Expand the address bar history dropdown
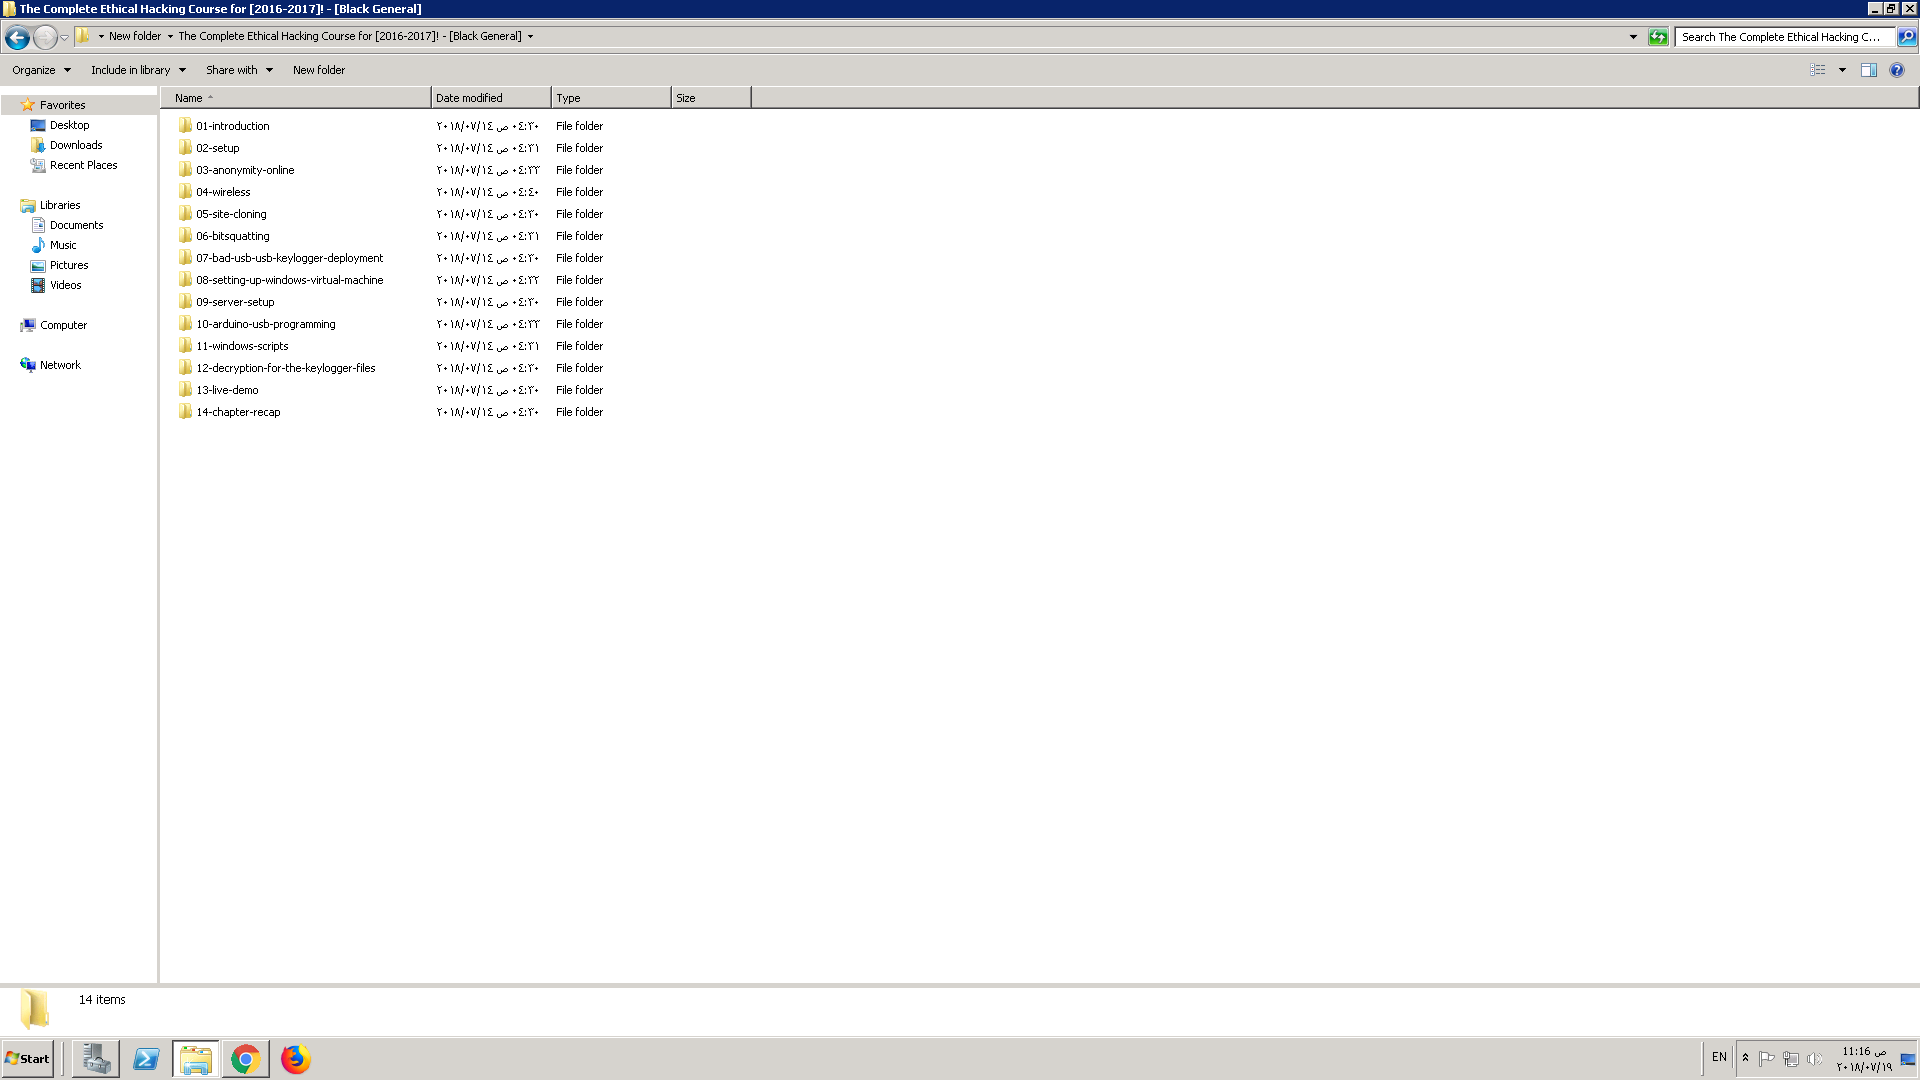This screenshot has width=1920, height=1080. tap(1633, 37)
